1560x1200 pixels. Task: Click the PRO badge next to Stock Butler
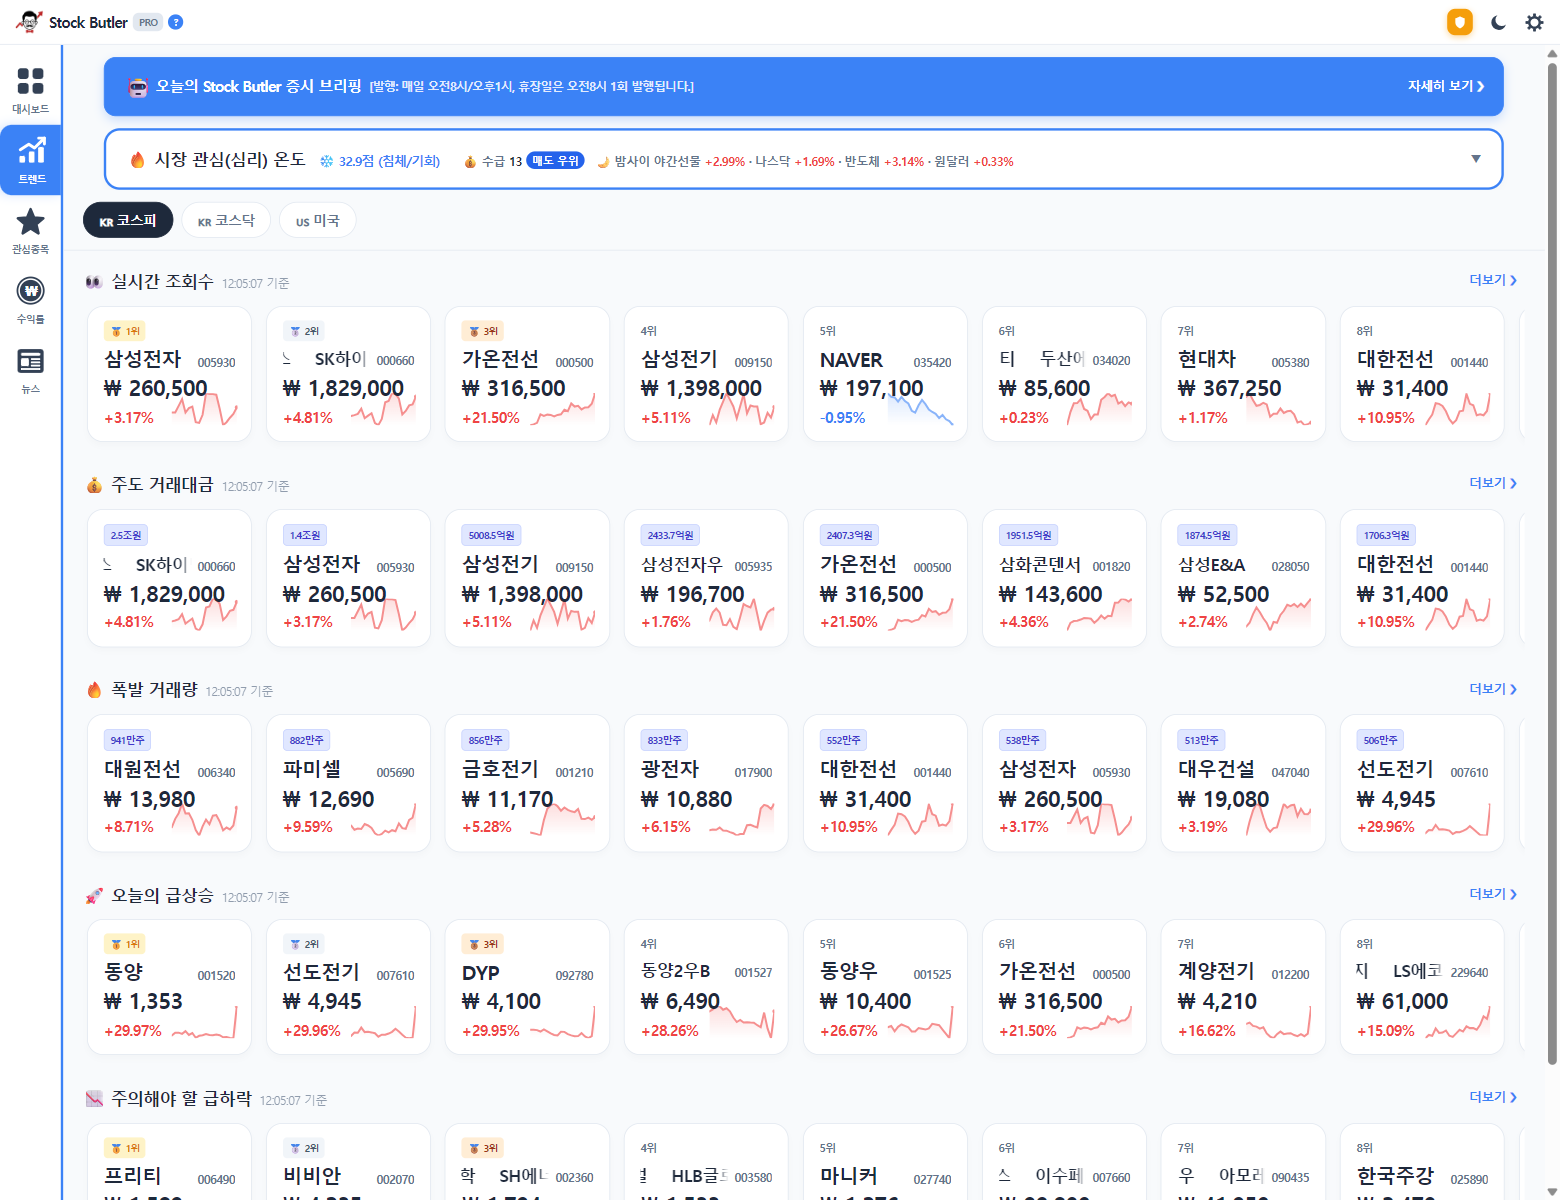click(148, 22)
